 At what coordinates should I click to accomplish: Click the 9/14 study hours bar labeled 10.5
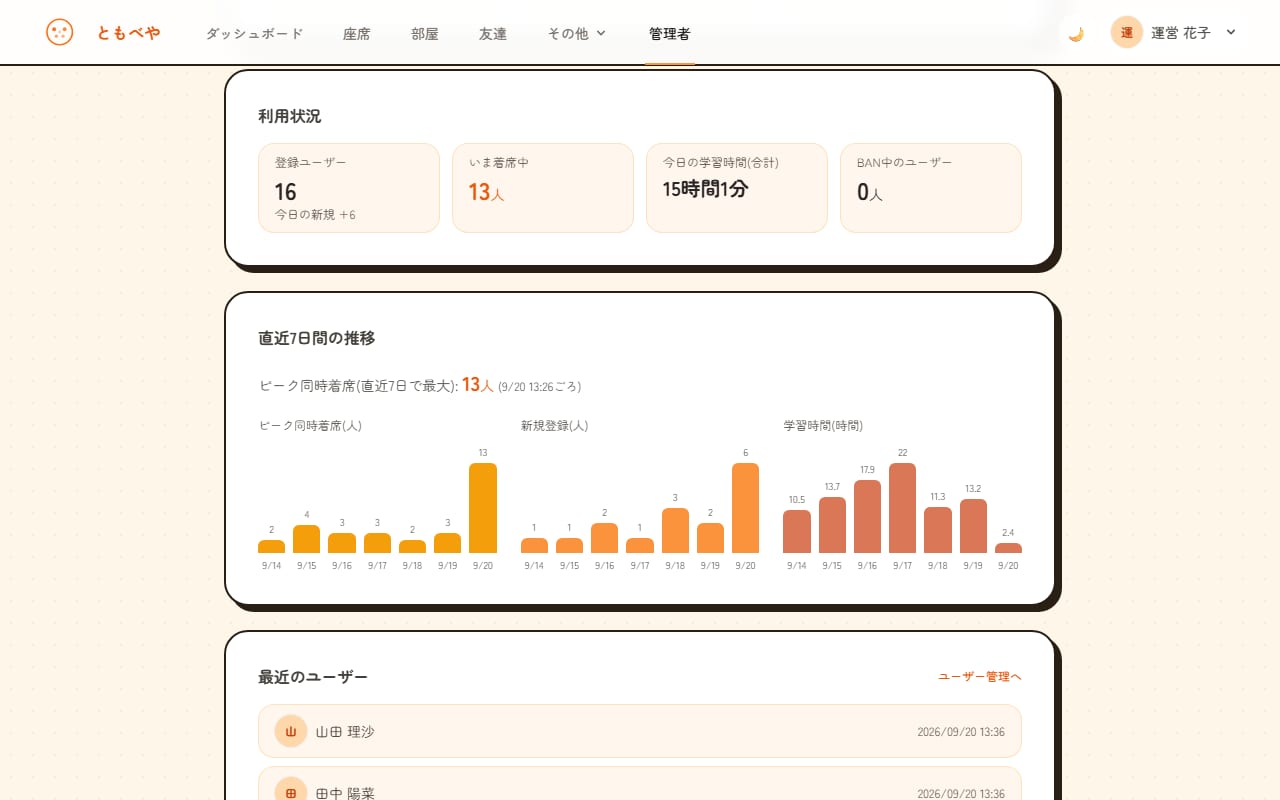tap(797, 531)
